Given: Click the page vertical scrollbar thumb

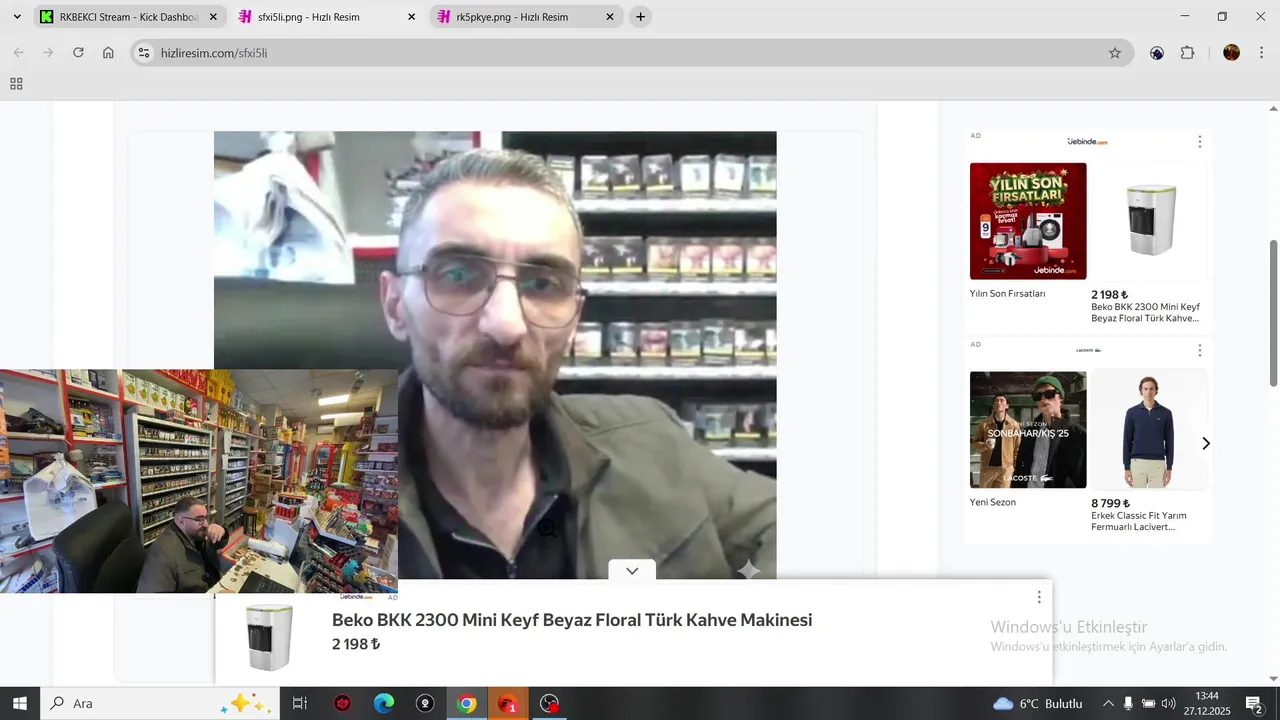Looking at the screenshot, I should pyautogui.click(x=1273, y=313).
